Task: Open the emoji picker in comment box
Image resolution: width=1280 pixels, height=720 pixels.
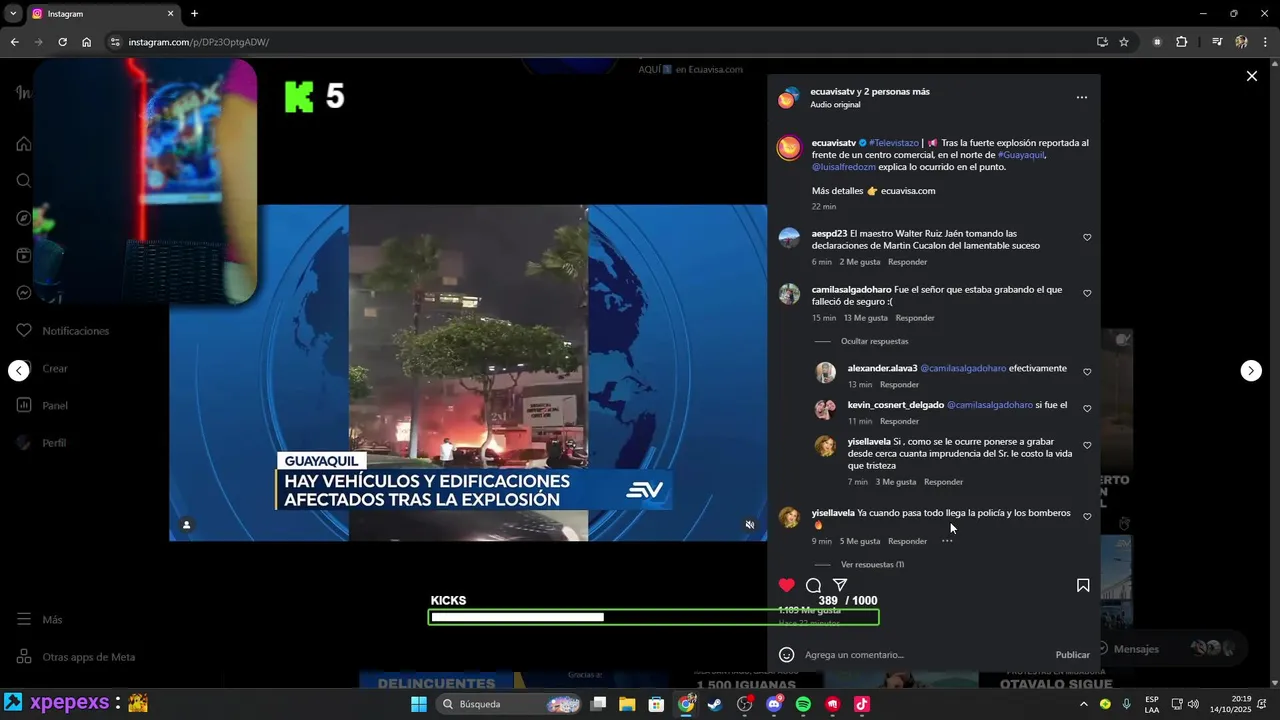Action: tap(787, 655)
